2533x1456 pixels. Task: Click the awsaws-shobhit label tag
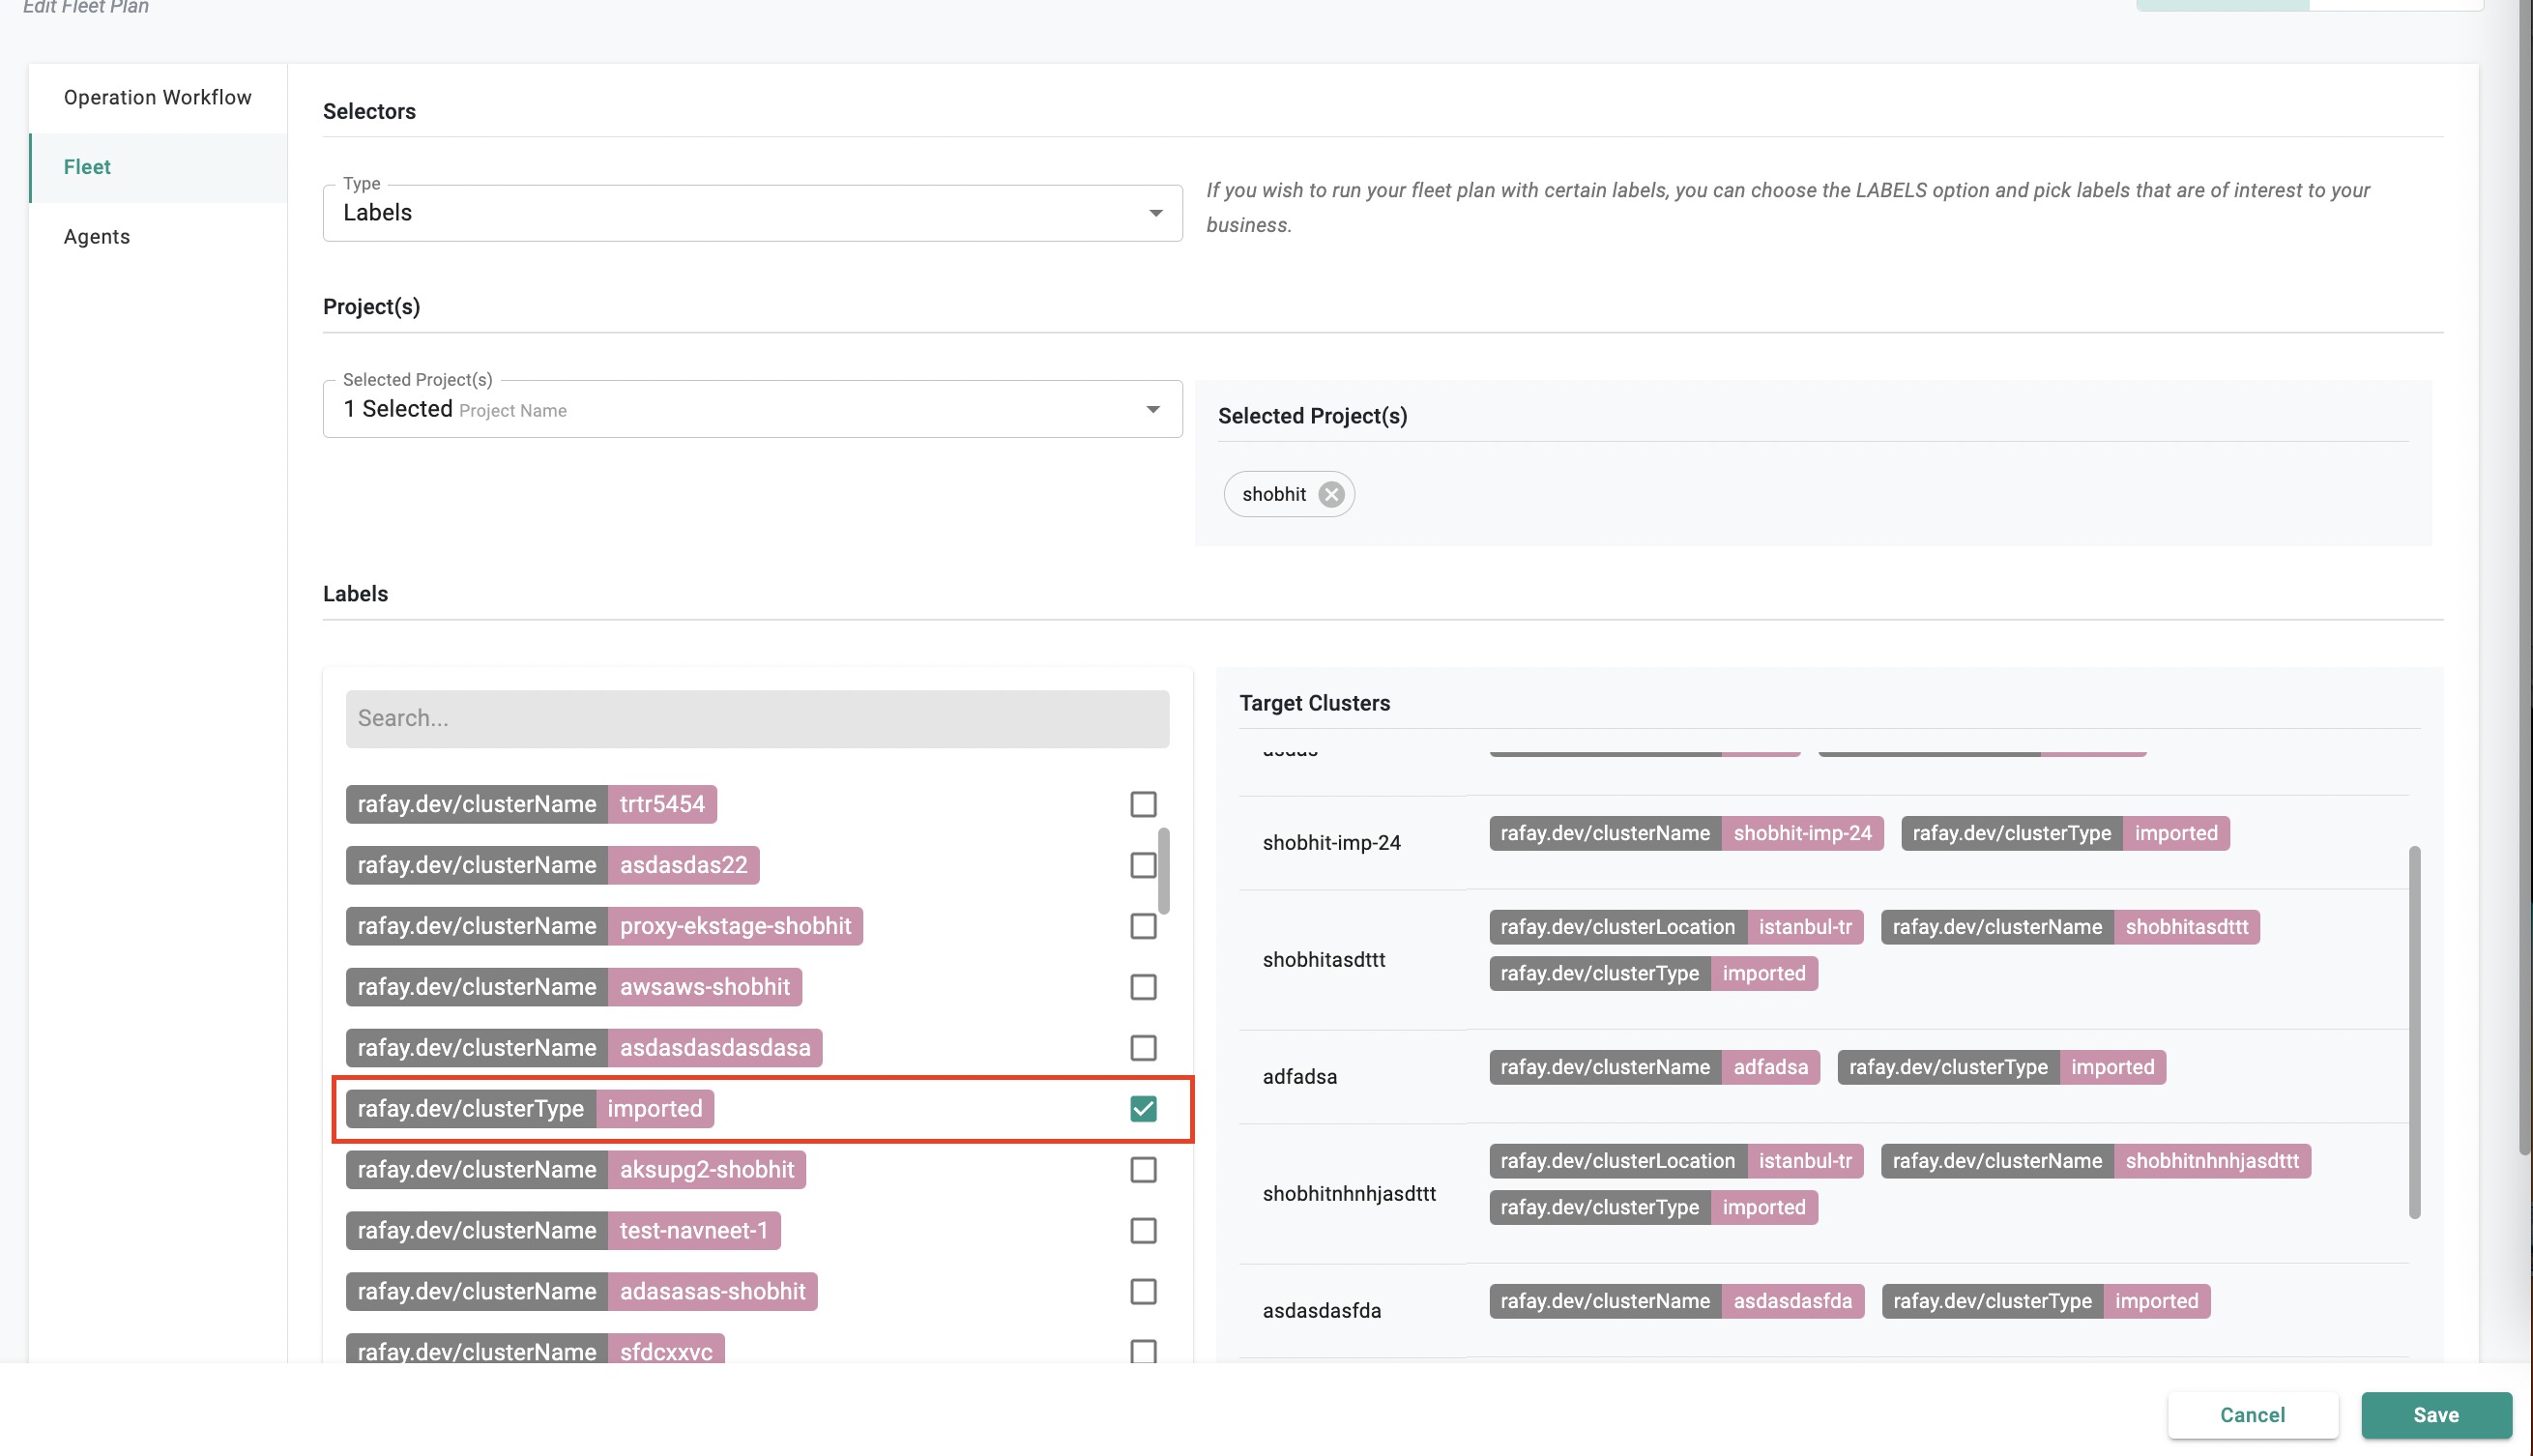(573, 987)
